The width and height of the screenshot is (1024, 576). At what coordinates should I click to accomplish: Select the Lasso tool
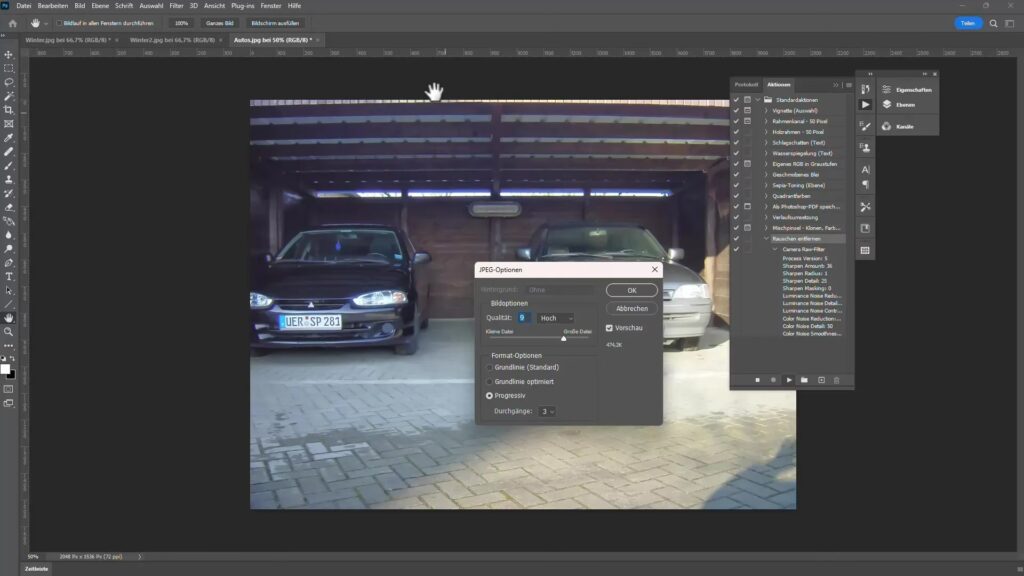pyautogui.click(x=9, y=82)
